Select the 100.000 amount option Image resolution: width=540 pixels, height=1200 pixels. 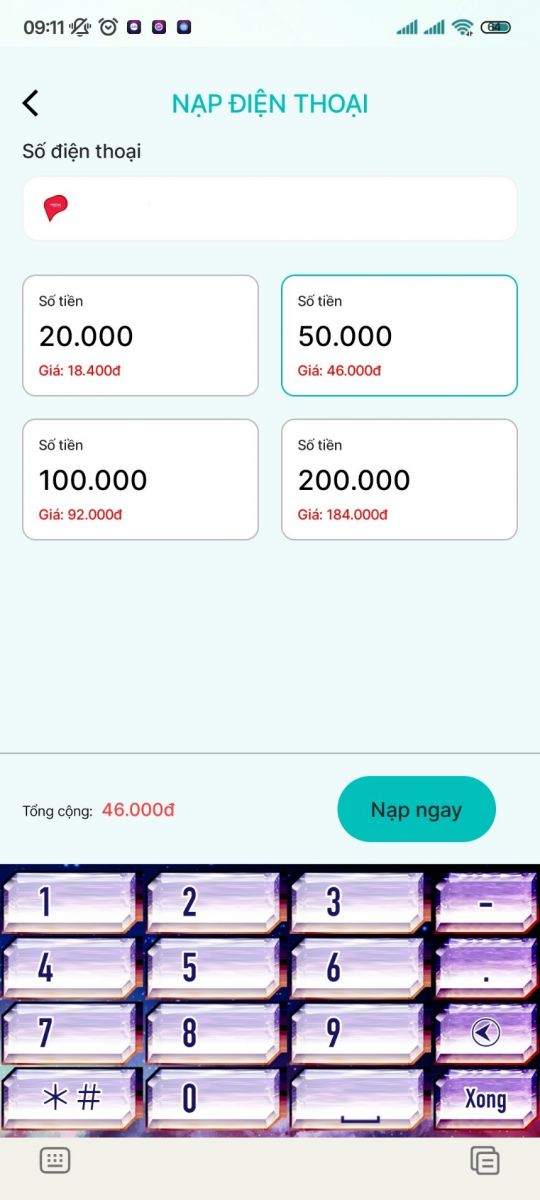click(140, 480)
